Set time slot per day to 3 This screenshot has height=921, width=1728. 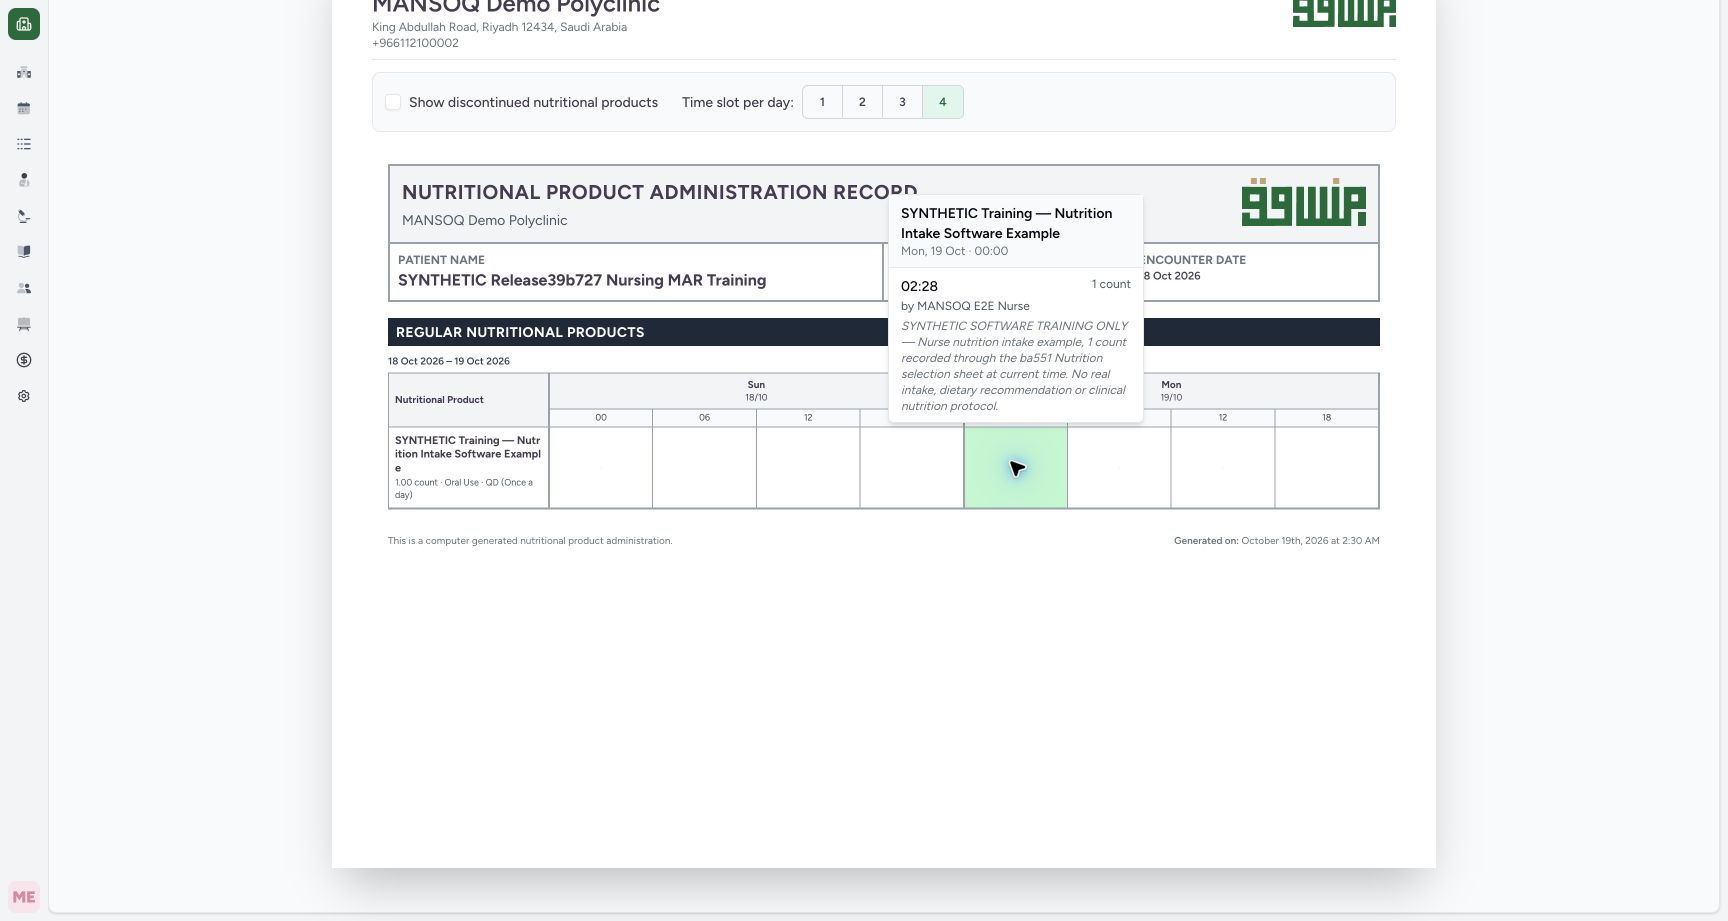(x=902, y=102)
